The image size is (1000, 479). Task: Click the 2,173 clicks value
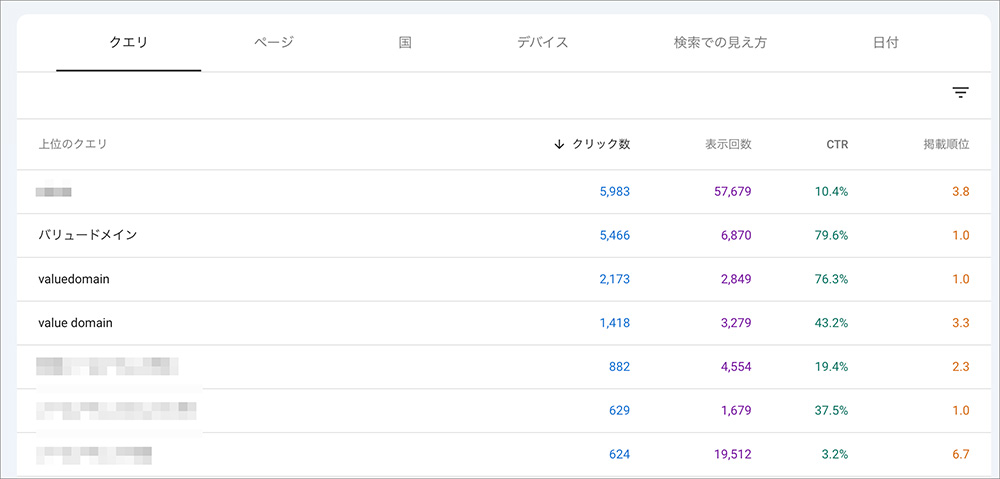click(x=615, y=279)
